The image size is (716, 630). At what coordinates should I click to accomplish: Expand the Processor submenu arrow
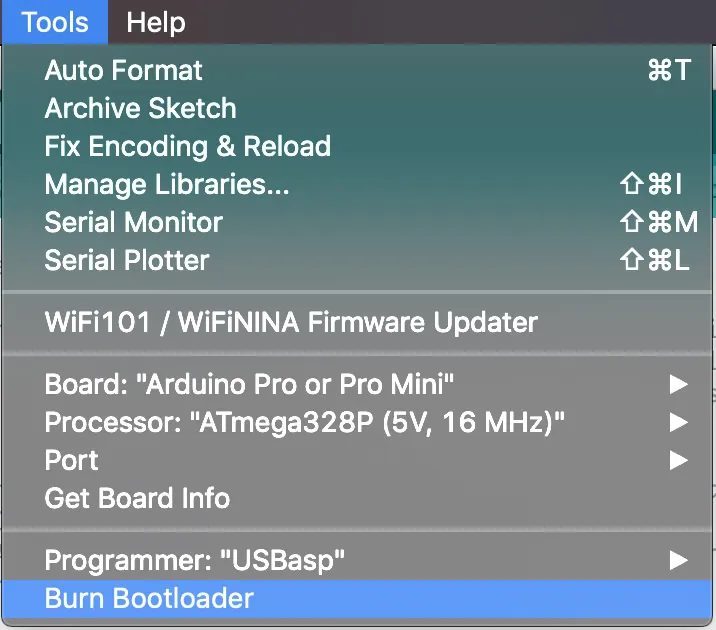tap(679, 422)
